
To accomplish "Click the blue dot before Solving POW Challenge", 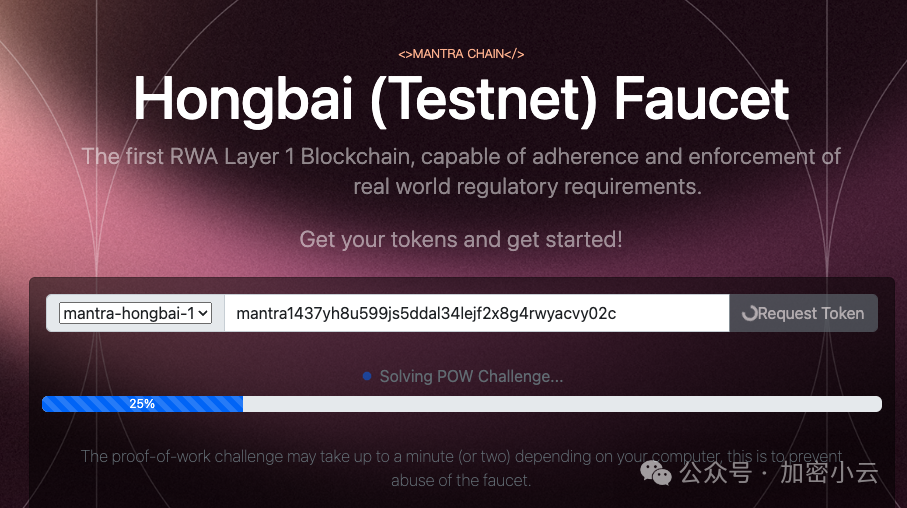I will tap(367, 376).
